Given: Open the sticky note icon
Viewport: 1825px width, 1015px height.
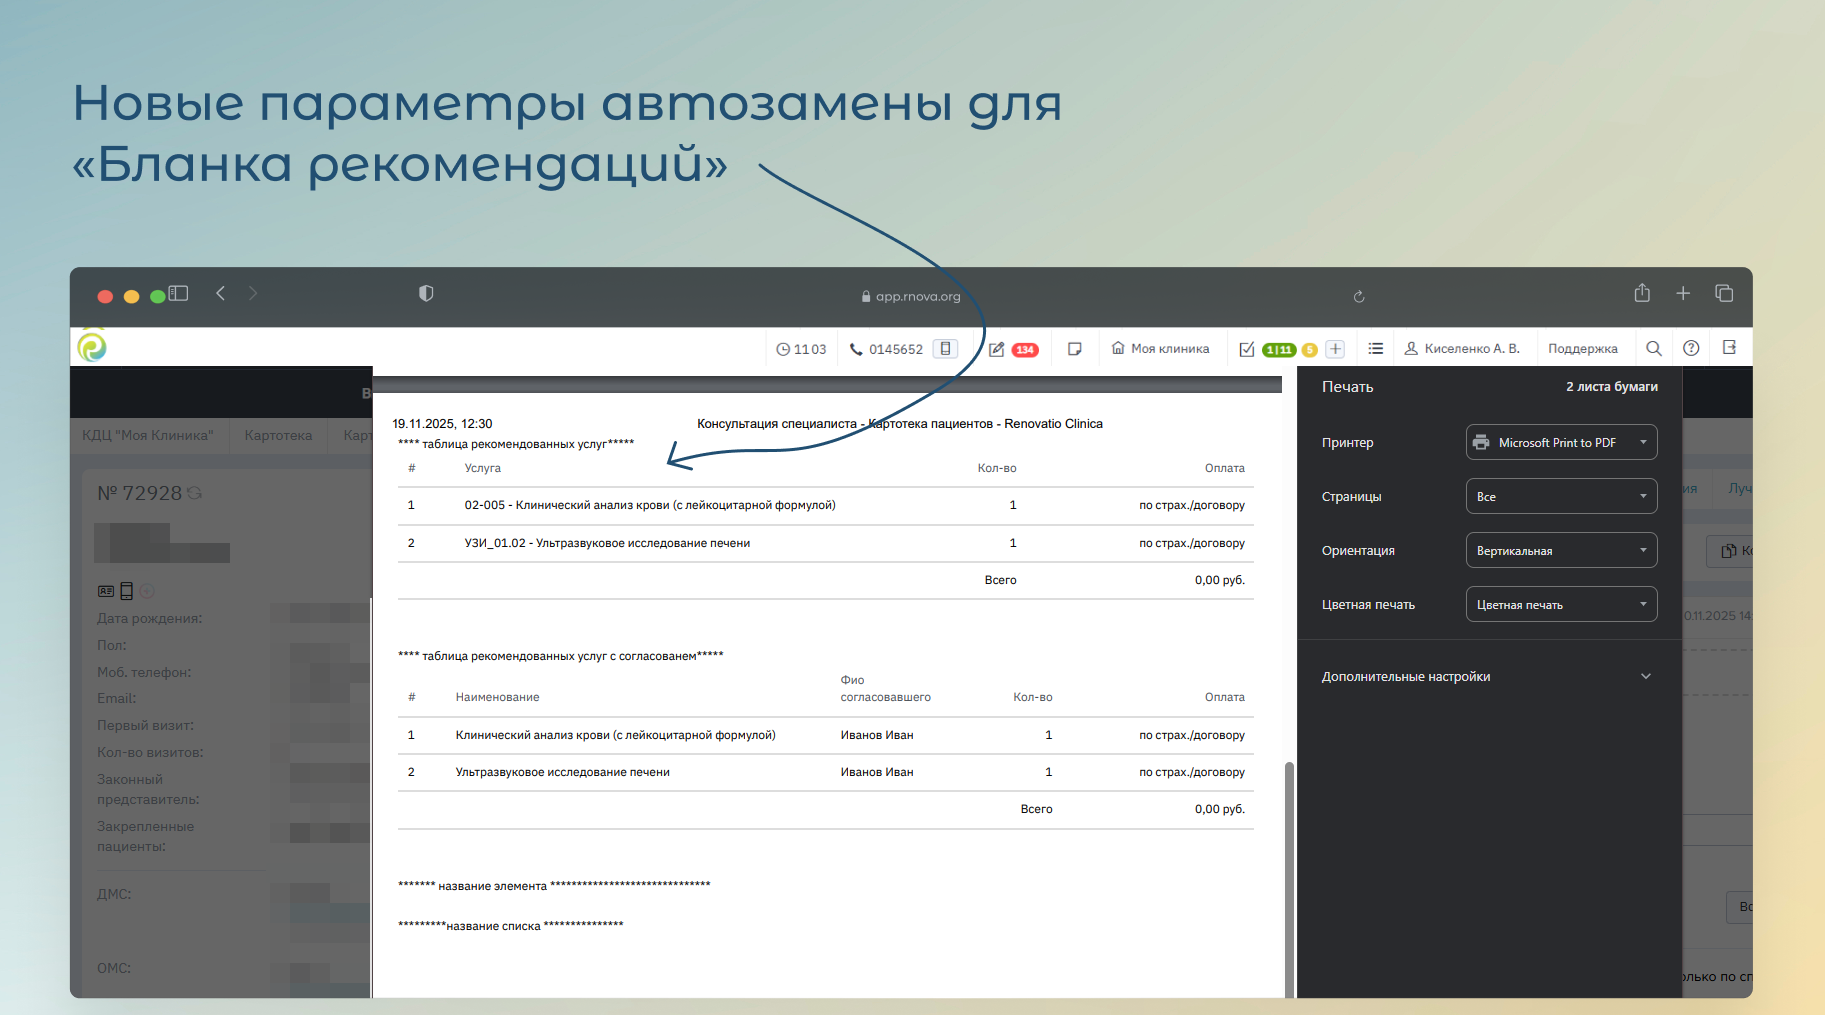Looking at the screenshot, I should click(1075, 349).
